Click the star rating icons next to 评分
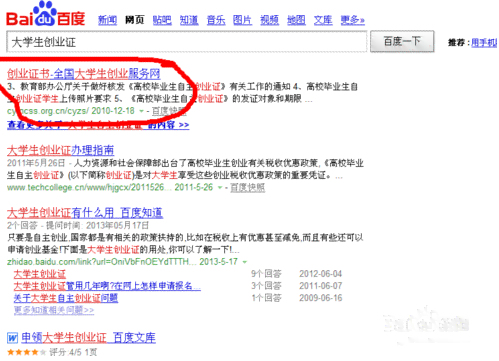Screen dimensions: 499x361 tap(26, 352)
